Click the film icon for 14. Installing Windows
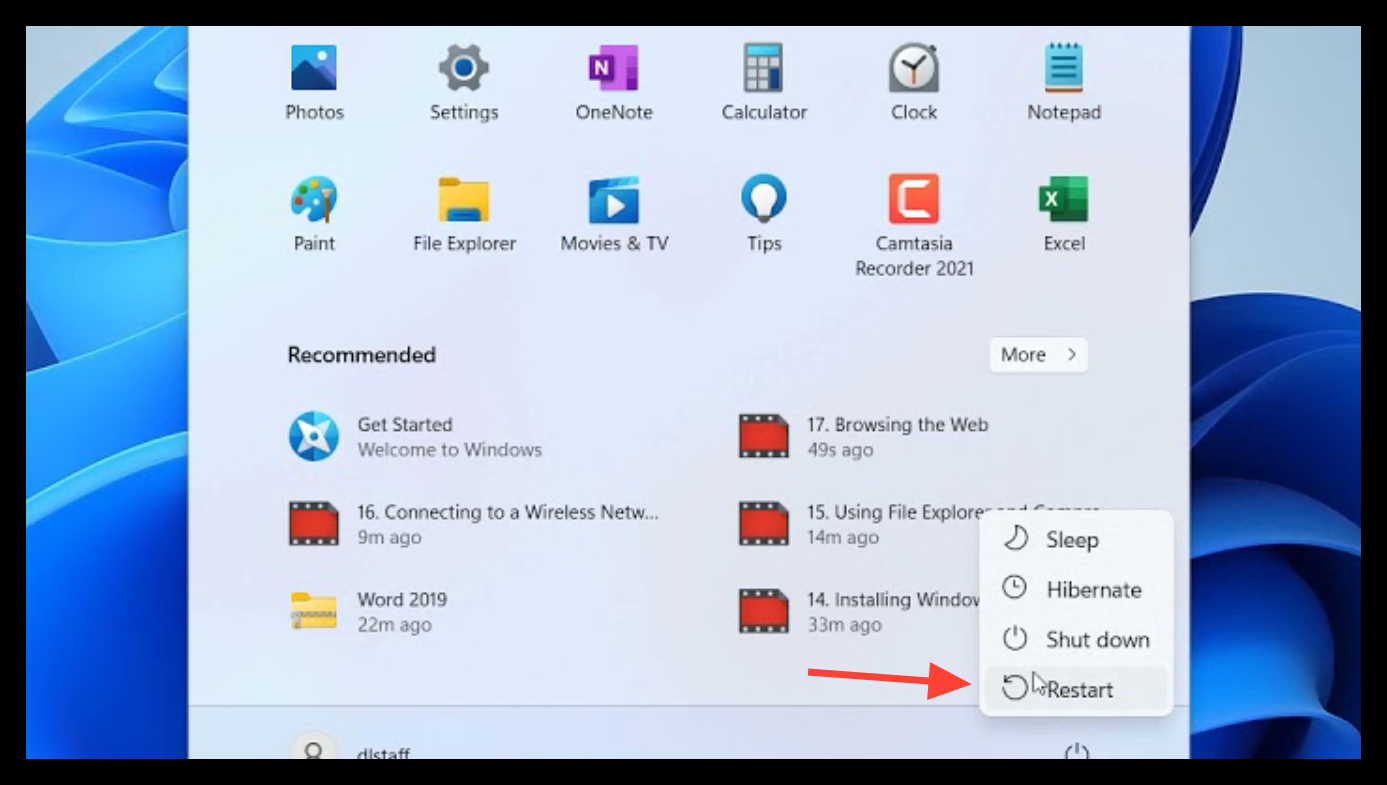Viewport: 1387px width, 785px height. pos(764,611)
